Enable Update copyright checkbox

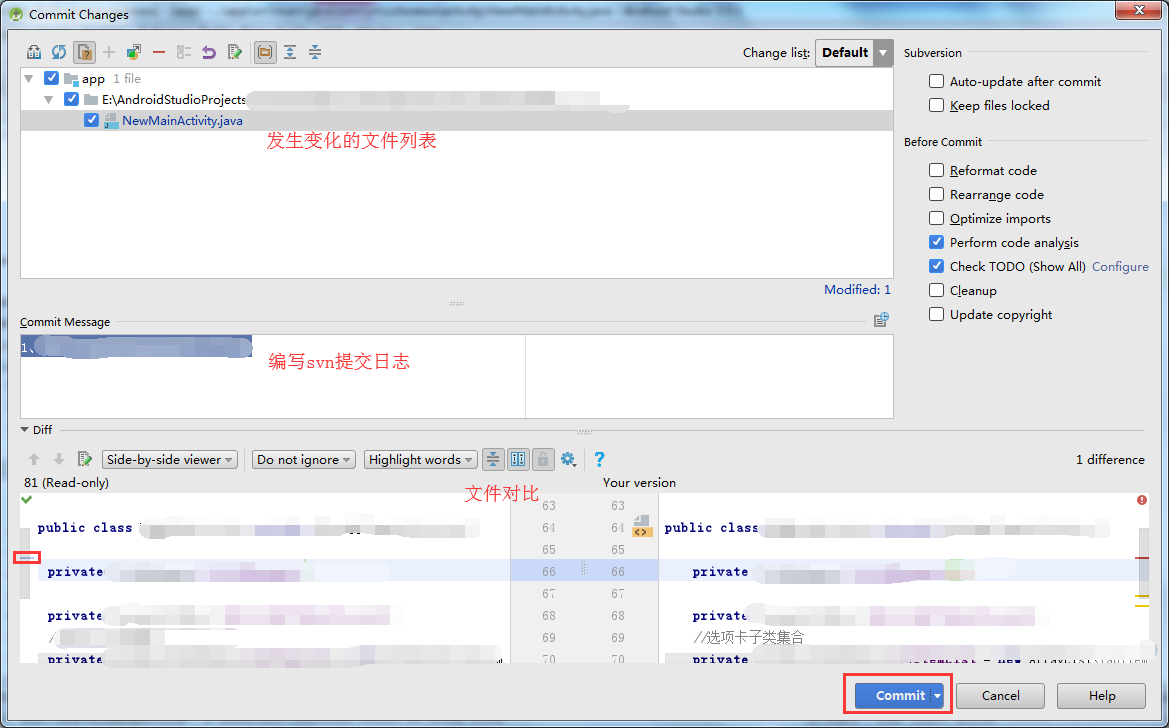[x=936, y=314]
